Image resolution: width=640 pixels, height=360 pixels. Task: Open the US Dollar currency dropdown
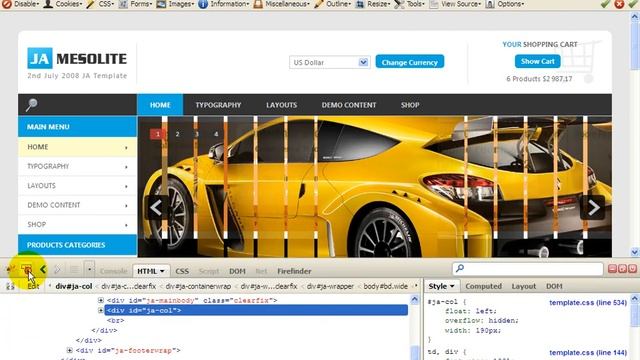[329, 62]
